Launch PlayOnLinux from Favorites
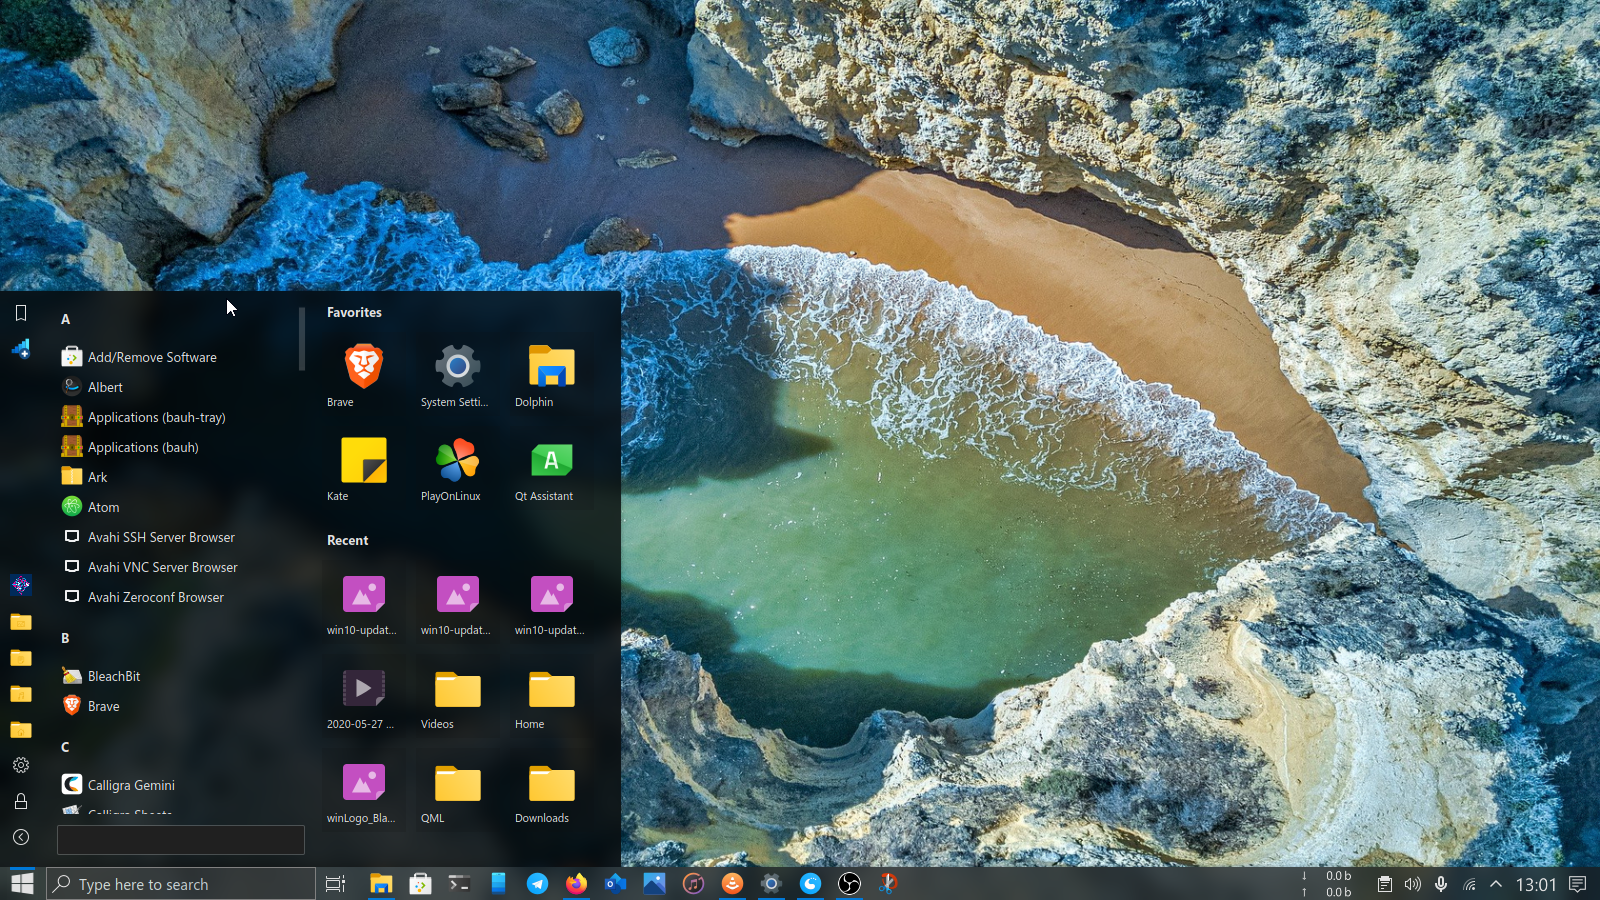1600x900 pixels. (x=457, y=462)
